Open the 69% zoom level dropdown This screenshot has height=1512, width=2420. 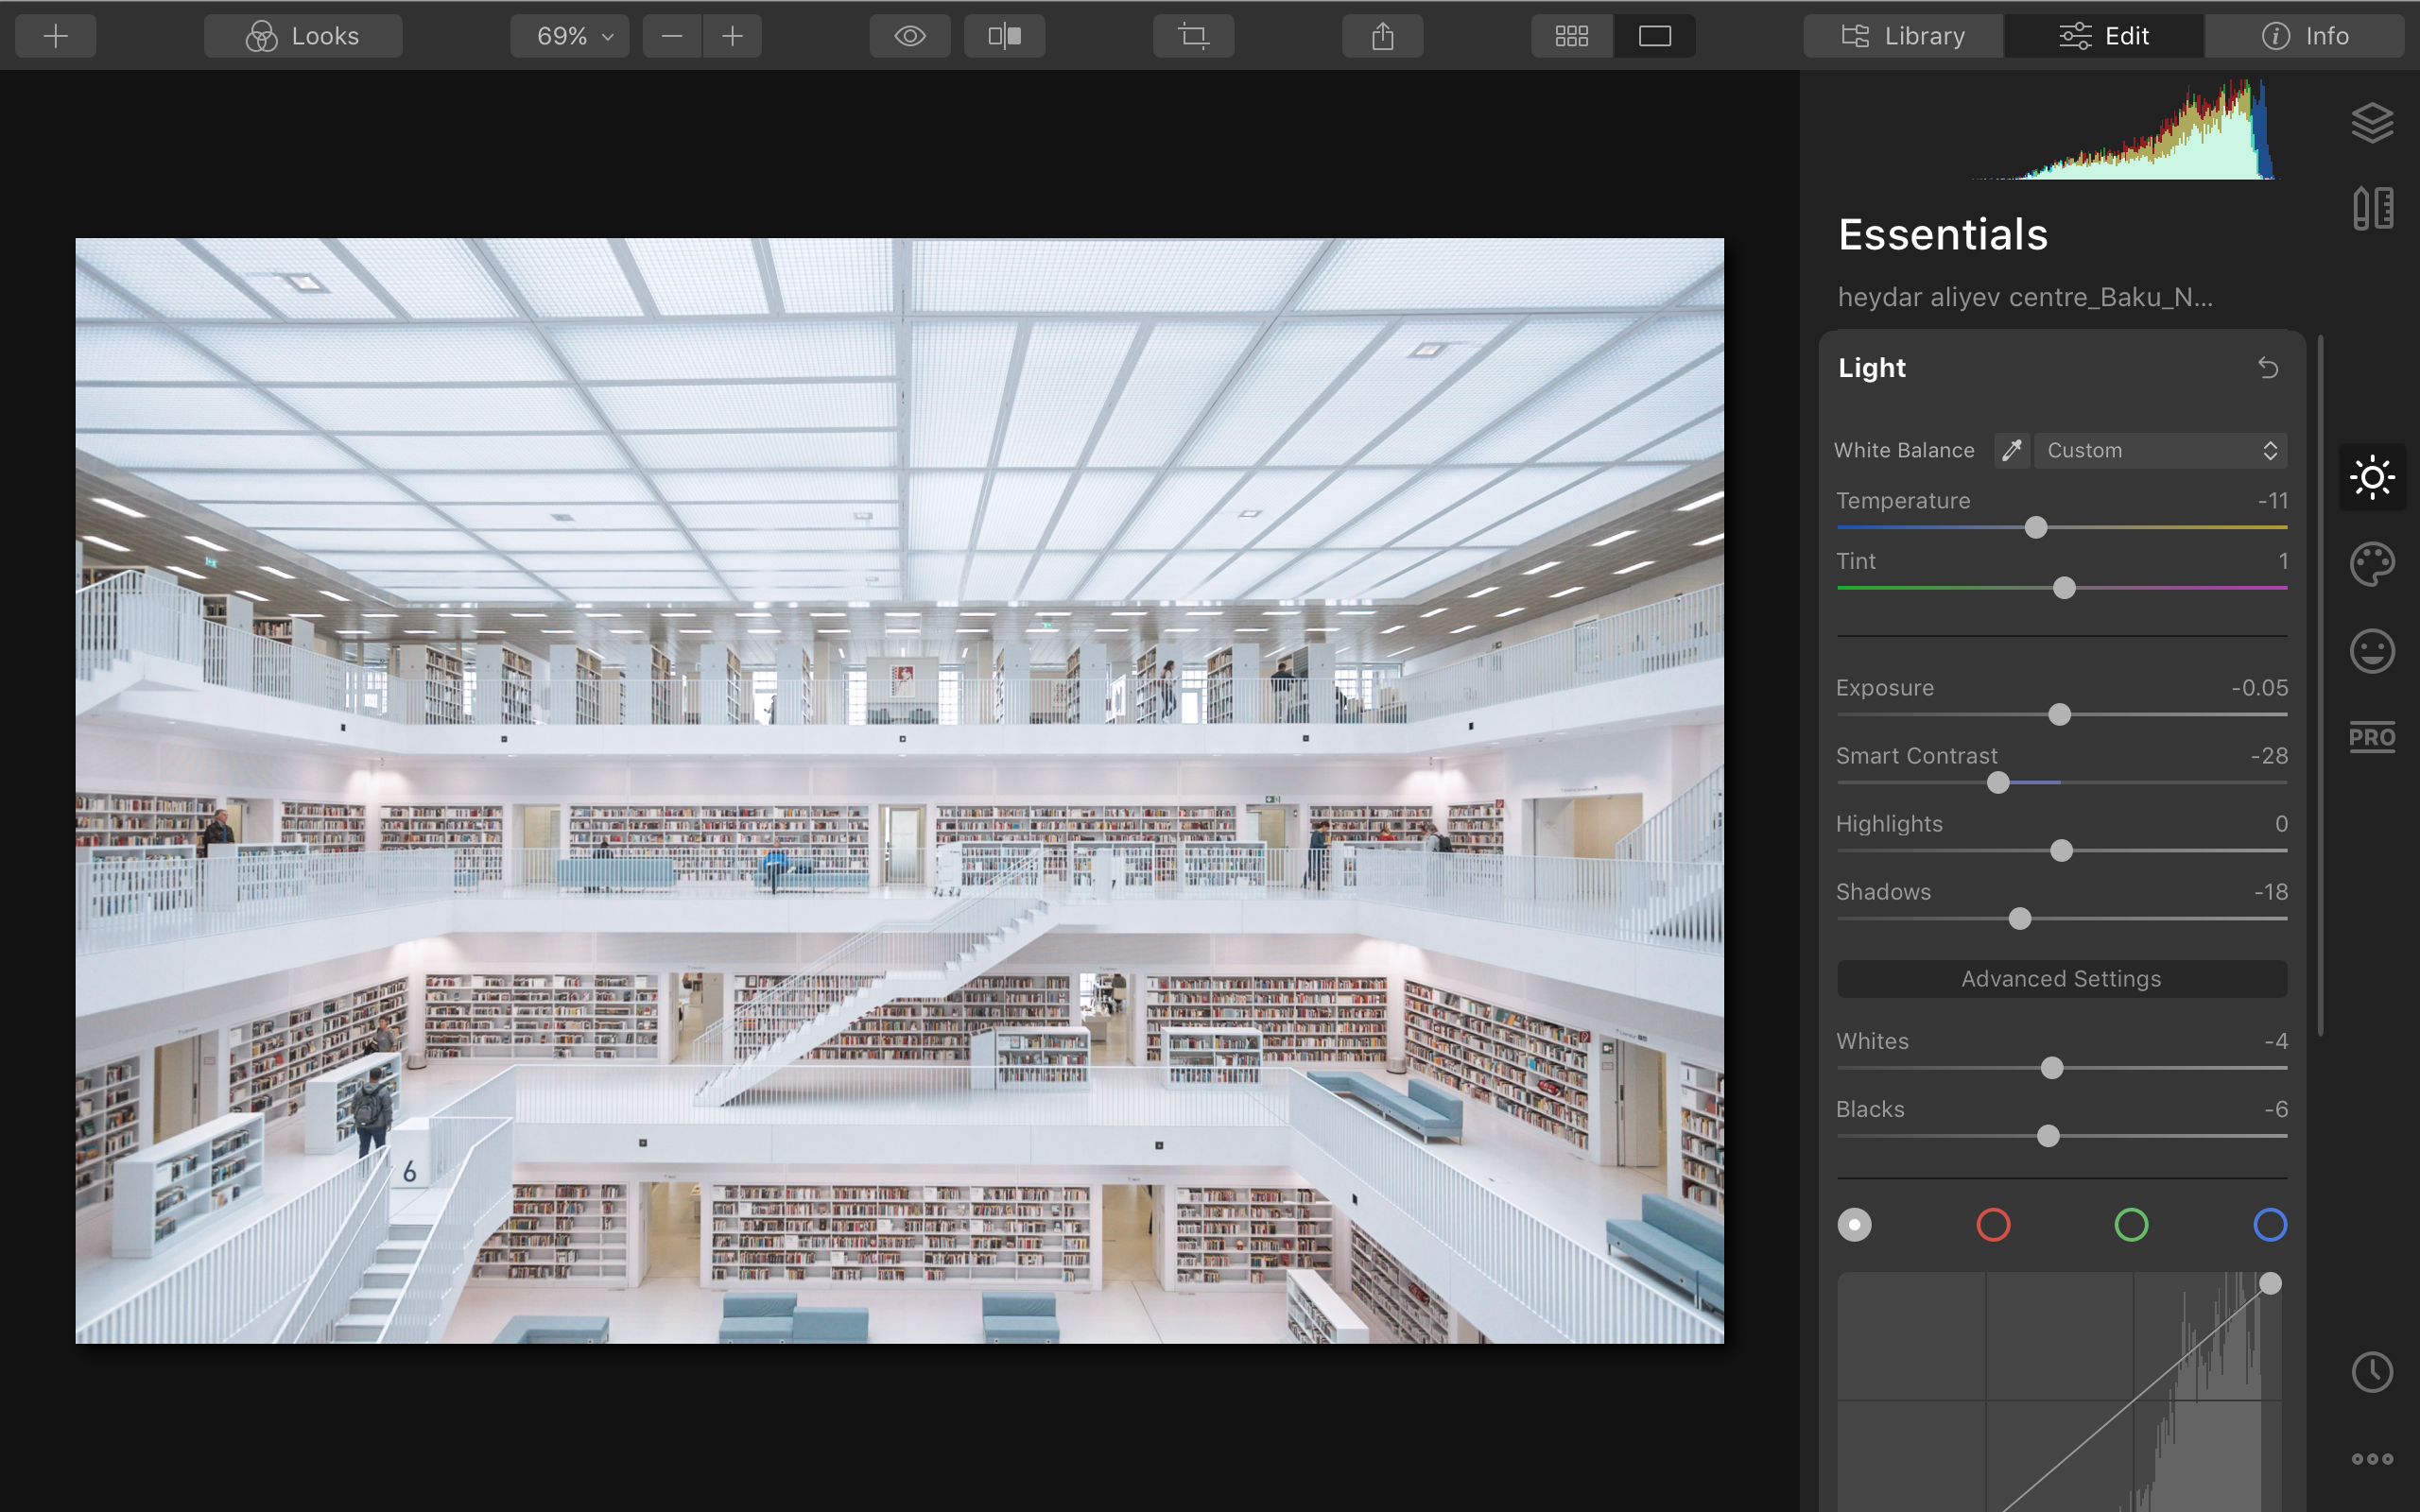pos(570,36)
